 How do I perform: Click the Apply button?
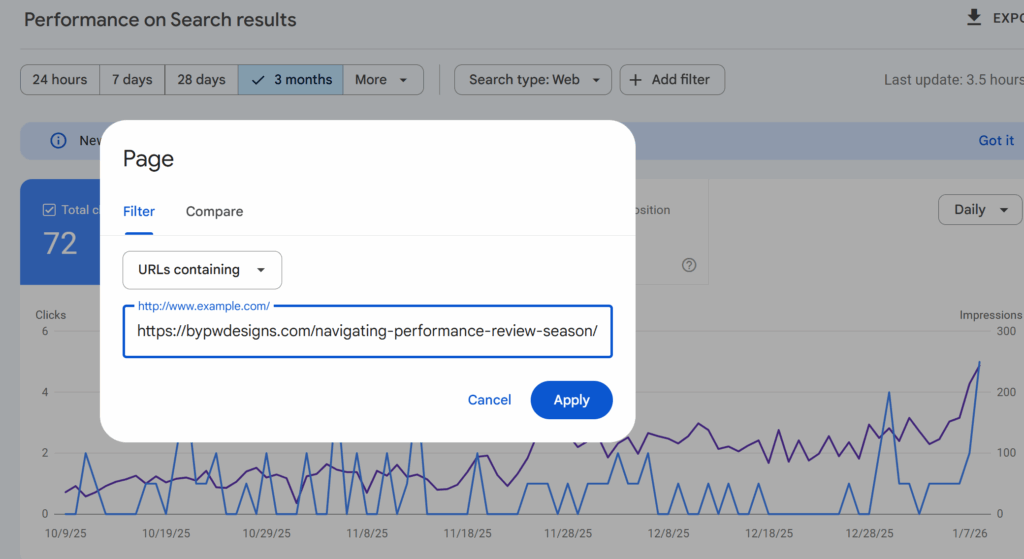coord(571,400)
